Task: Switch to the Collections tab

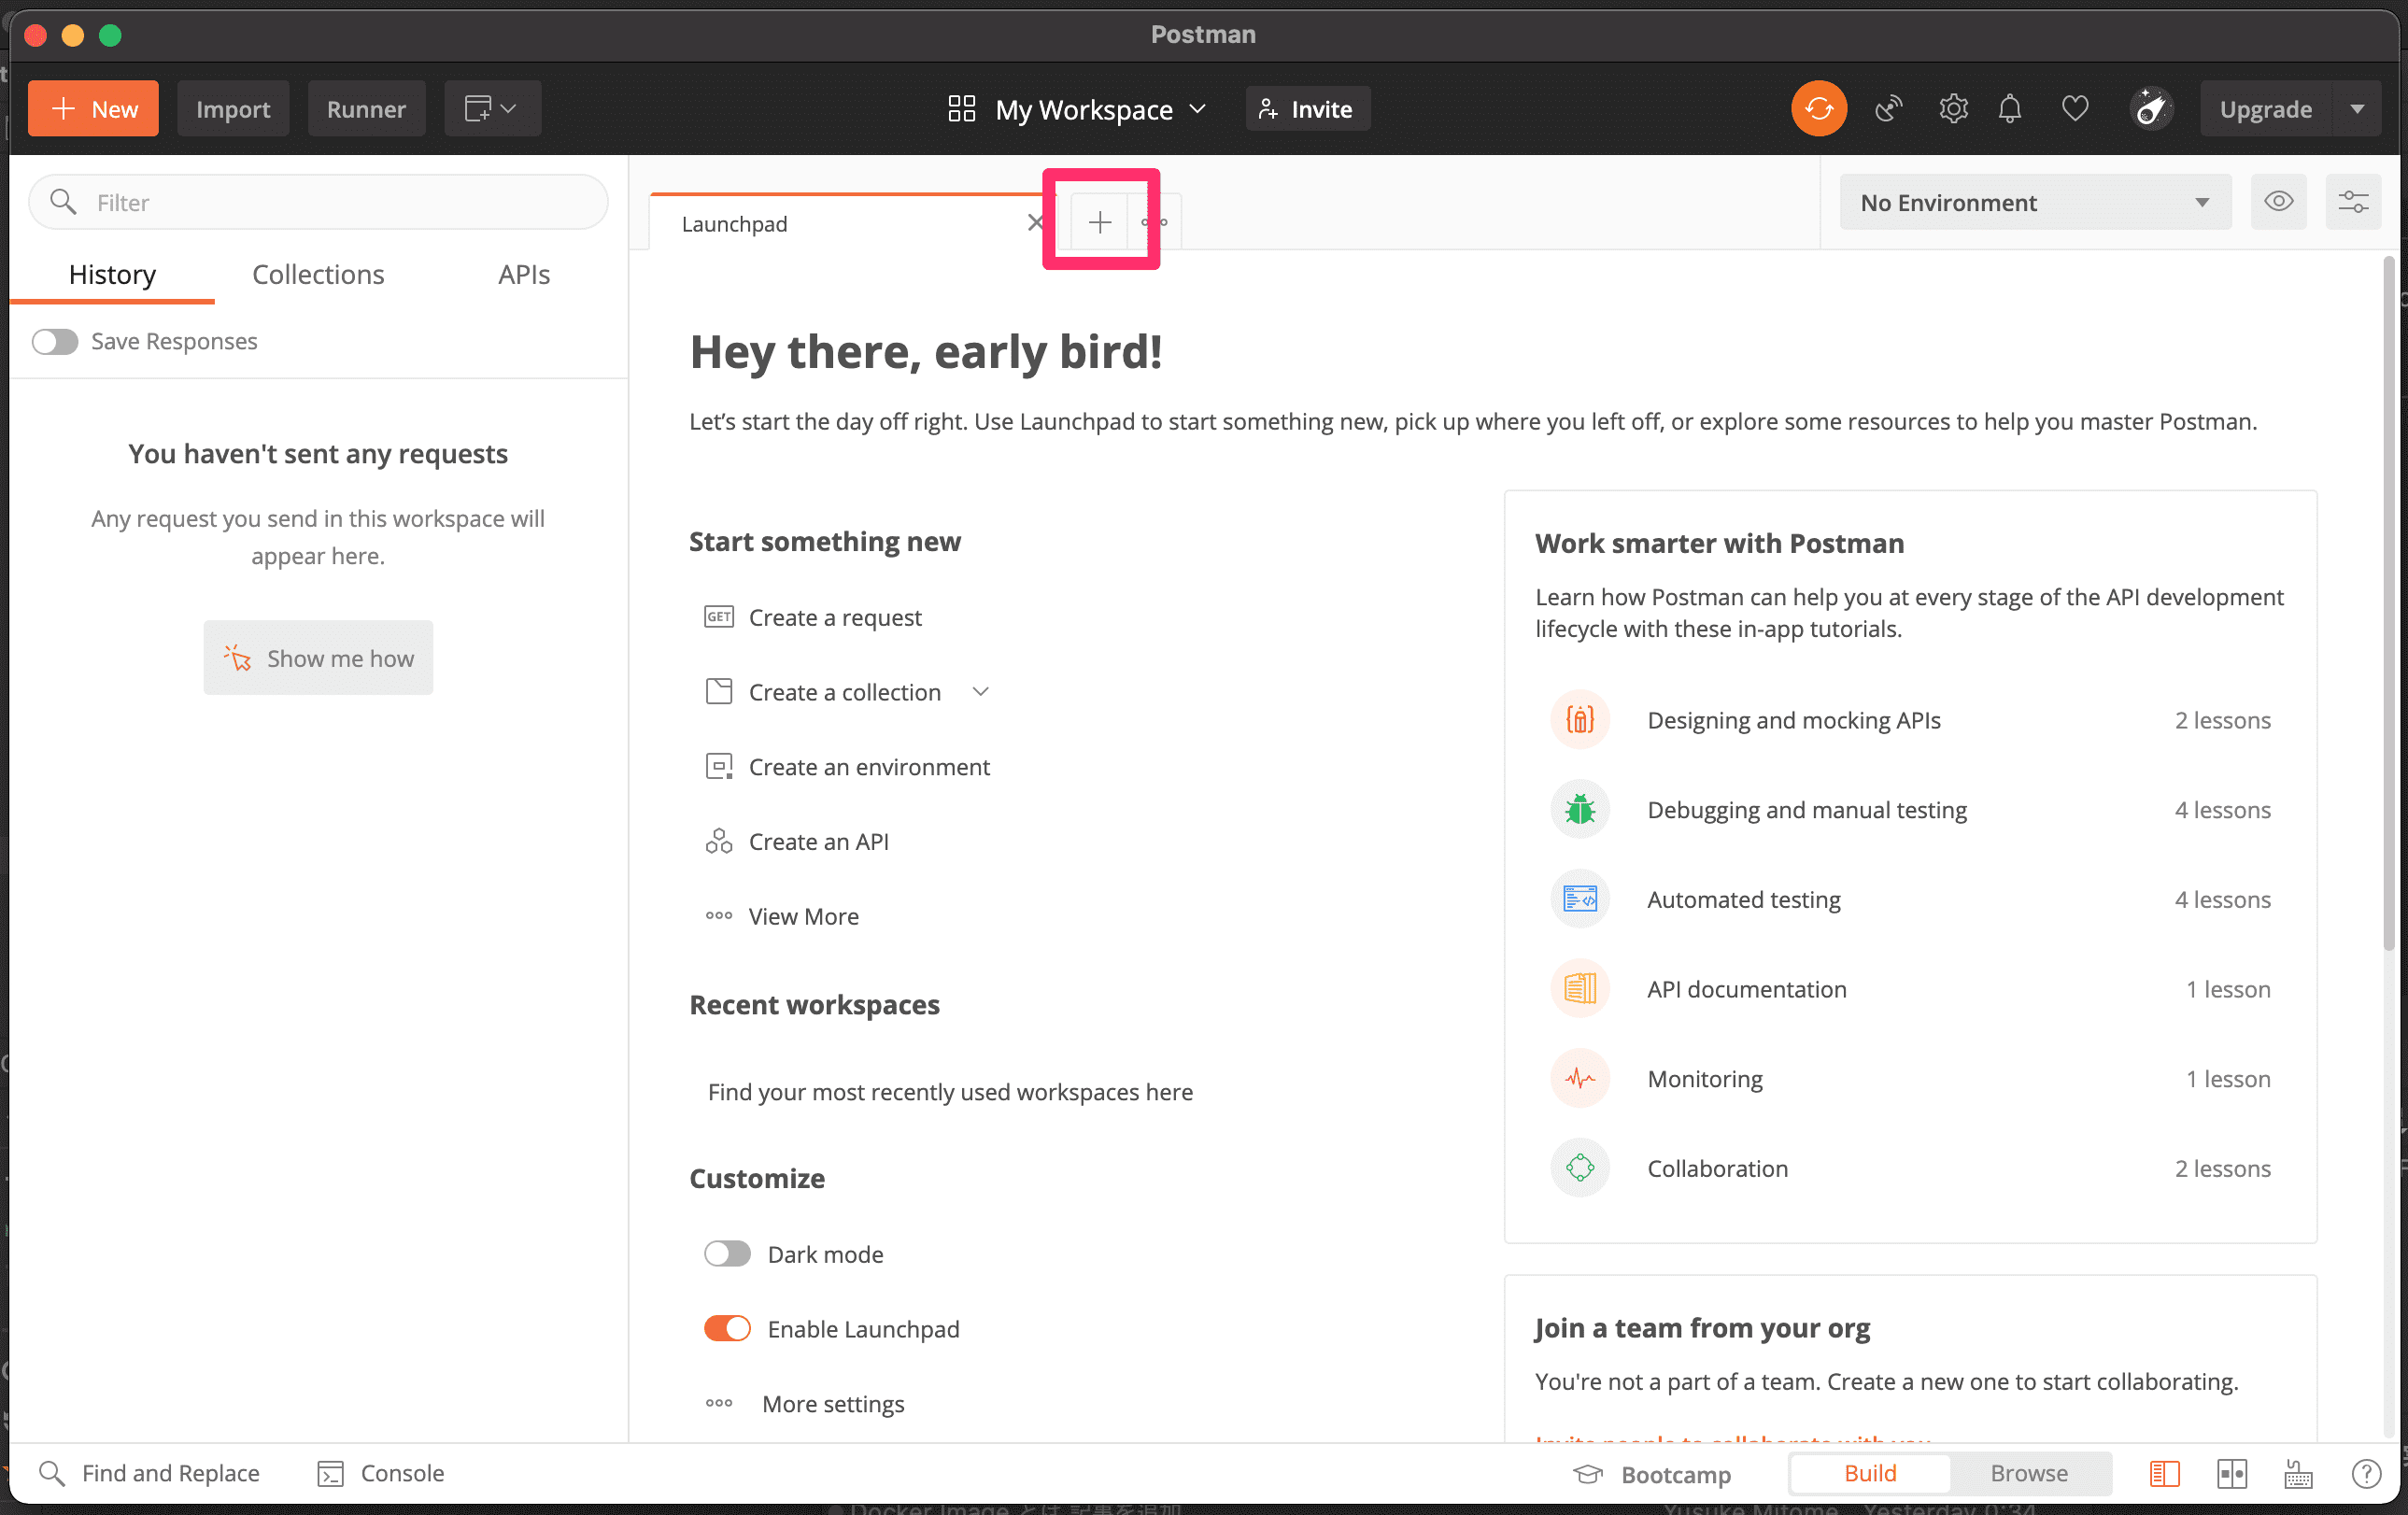Action: 318,274
